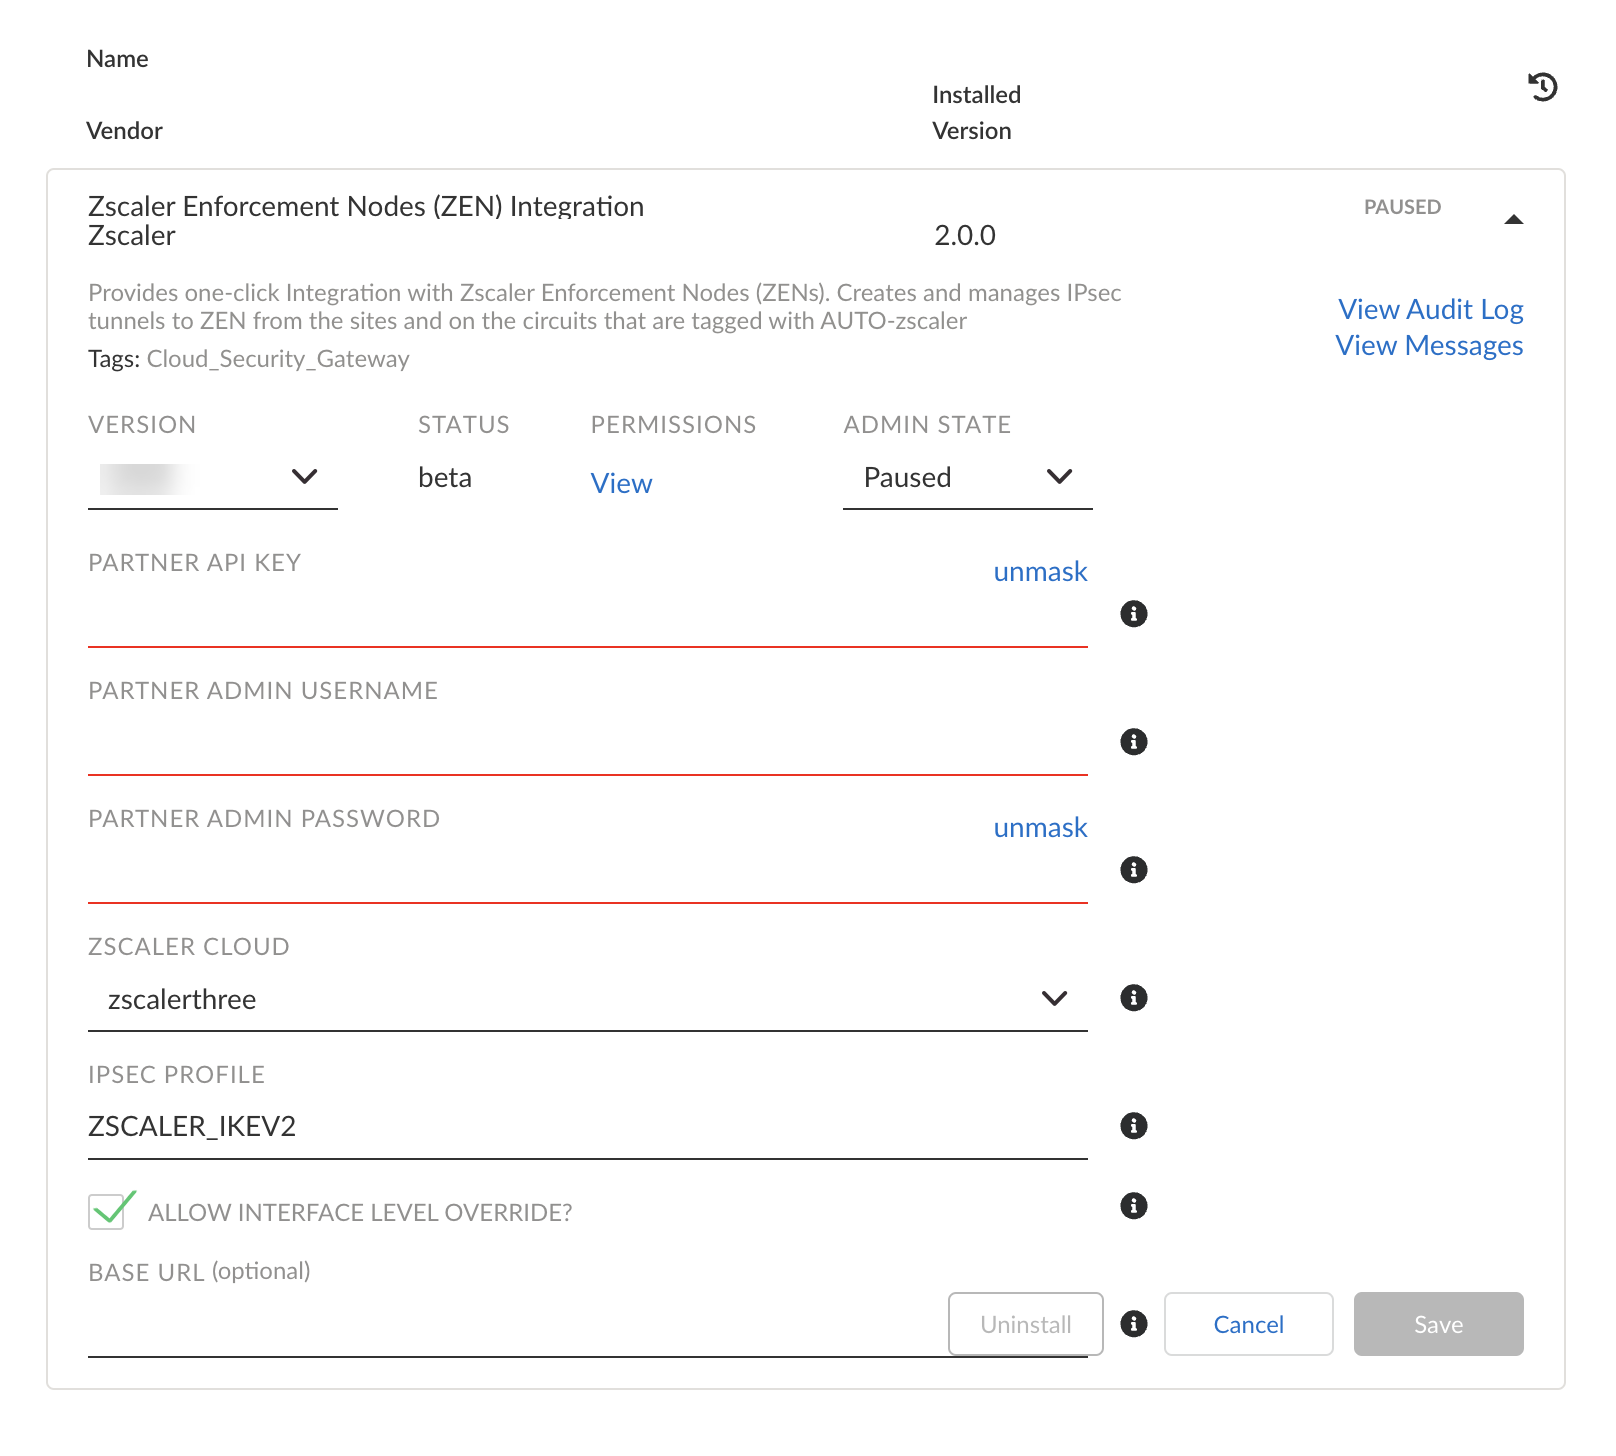Image resolution: width=1616 pixels, height=1456 pixels.
Task: Click info icon beside Zscaler Cloud dropdown
Action: [1133, 998]
